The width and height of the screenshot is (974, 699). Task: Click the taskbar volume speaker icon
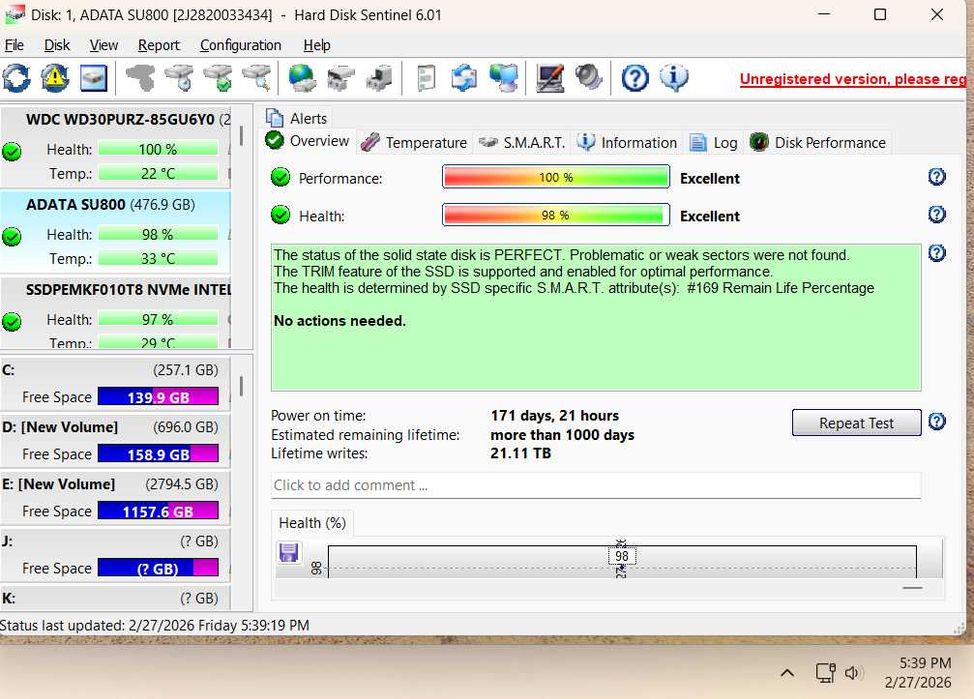click(853, 672)
